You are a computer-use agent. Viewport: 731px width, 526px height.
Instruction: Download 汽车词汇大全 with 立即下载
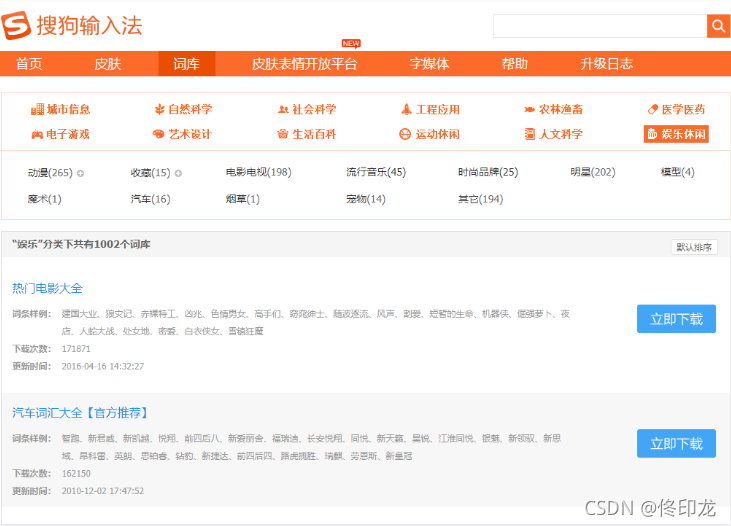[x=676, y=443]
